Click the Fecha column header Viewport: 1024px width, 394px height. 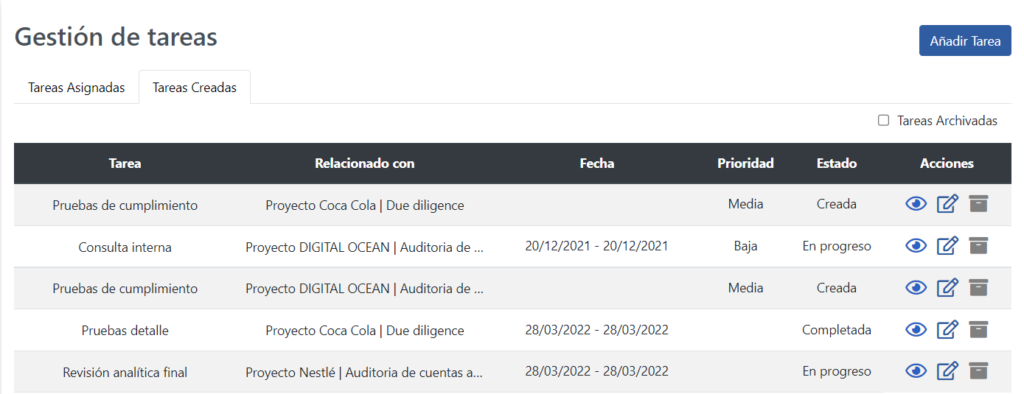[x=597, y=163]
